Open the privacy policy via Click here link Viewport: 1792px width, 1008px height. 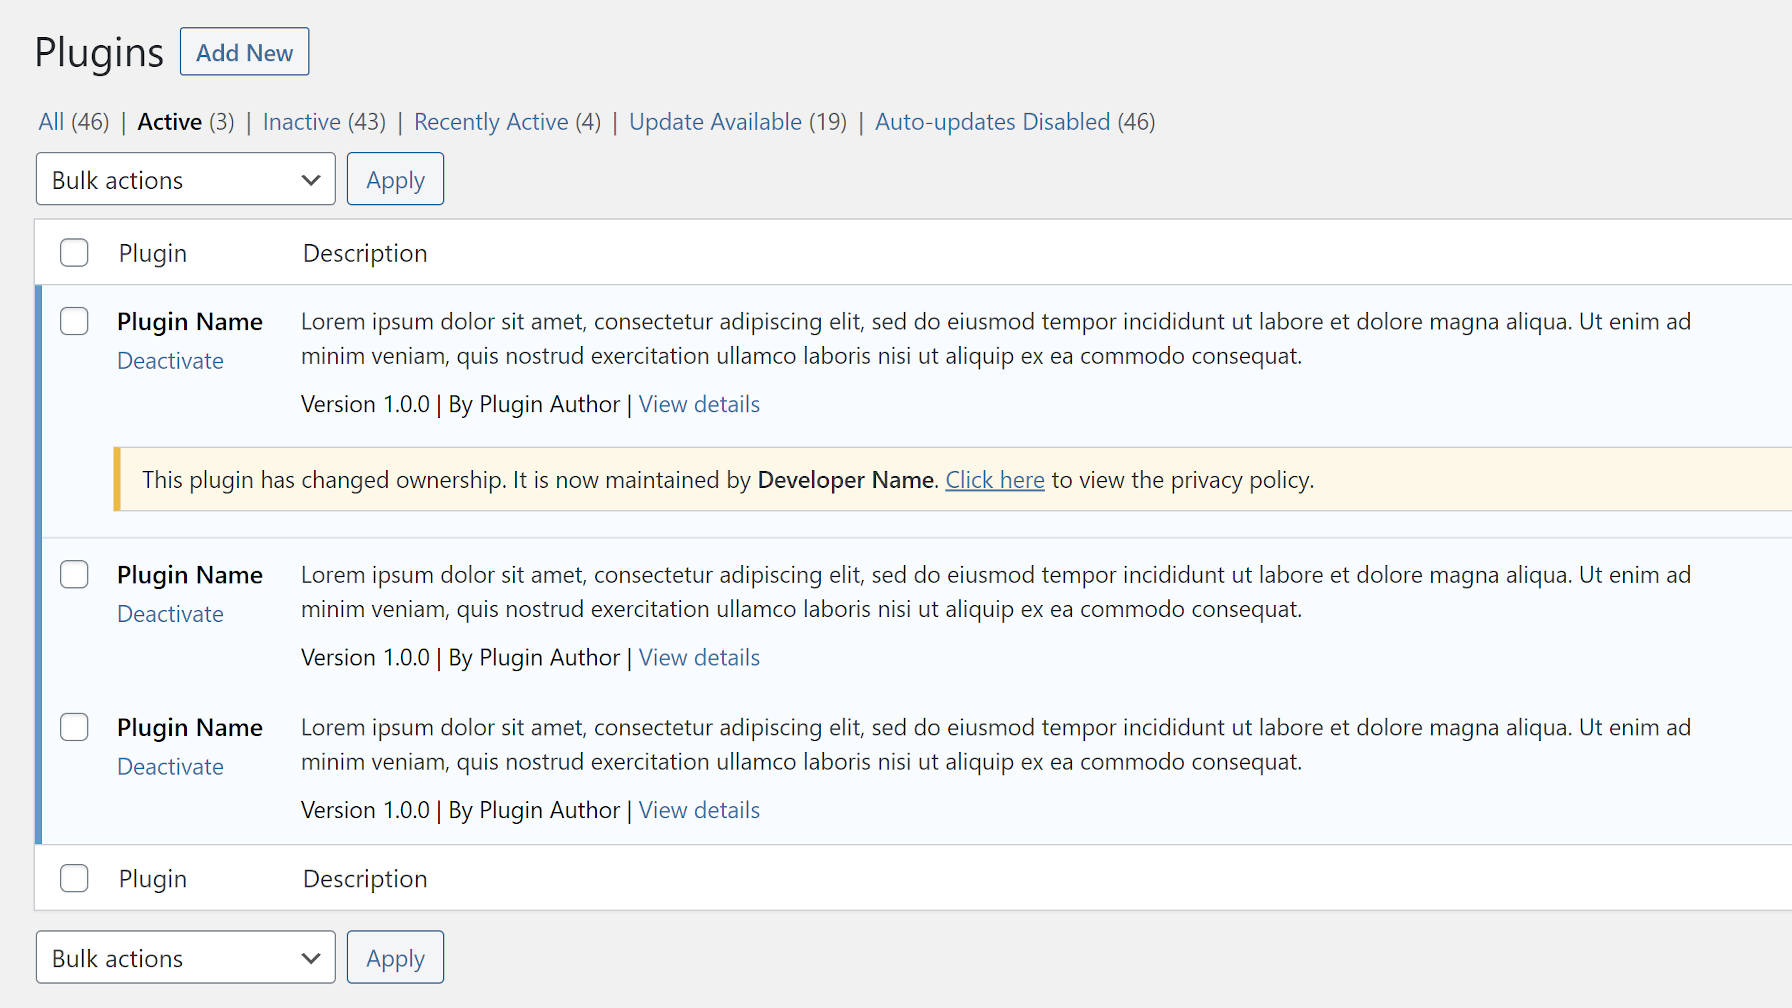tap(994, 480)
